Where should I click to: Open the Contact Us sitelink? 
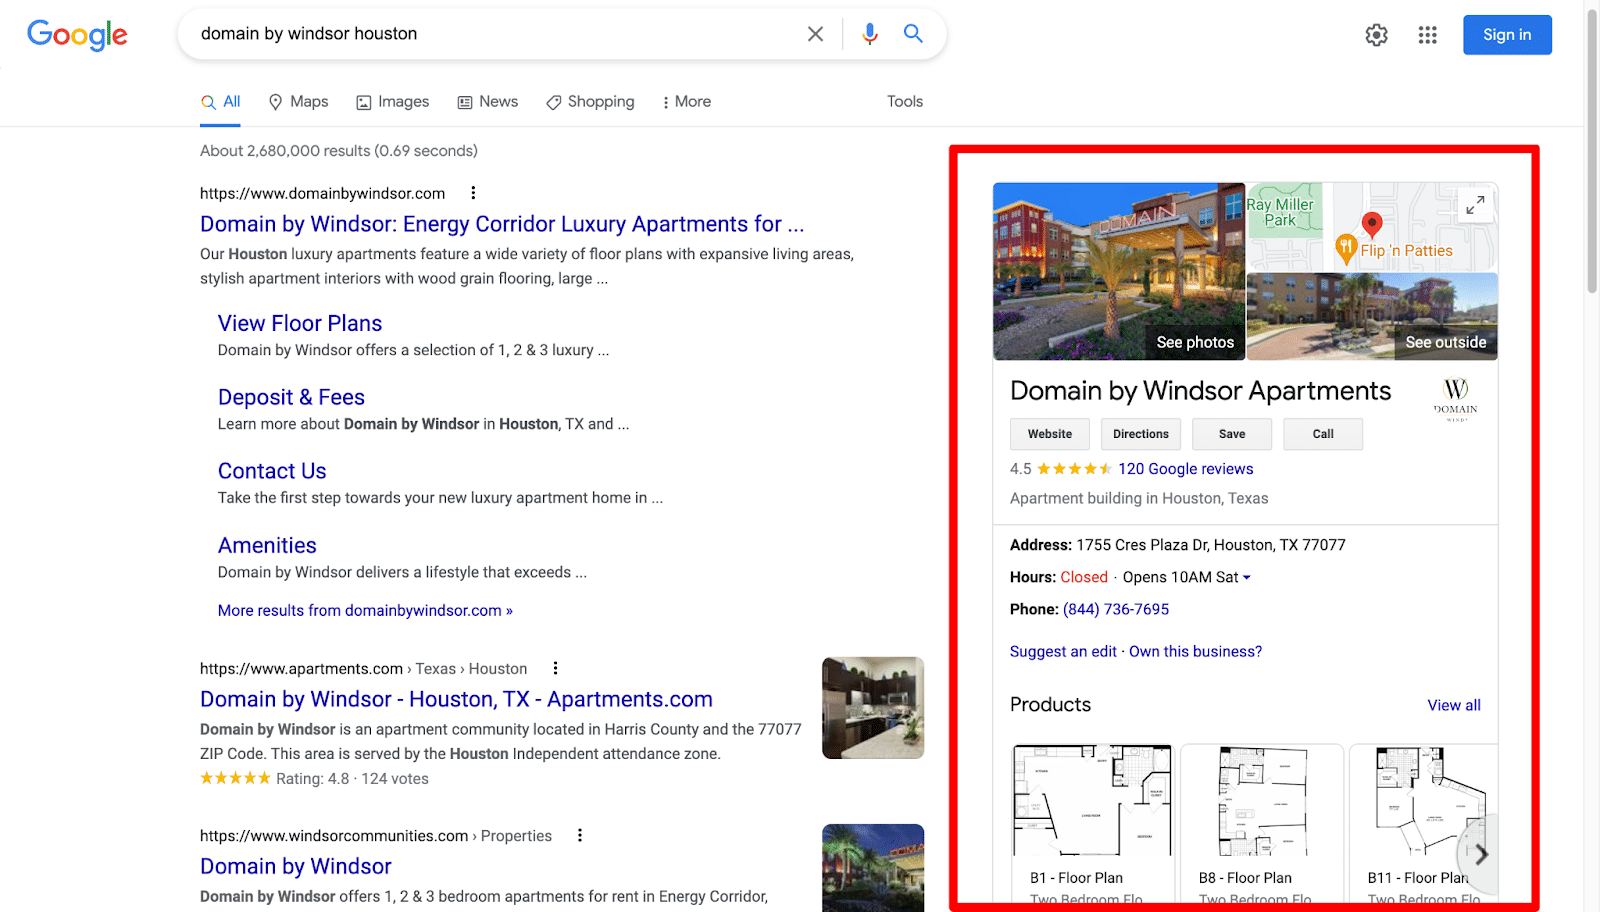(272, 471)
